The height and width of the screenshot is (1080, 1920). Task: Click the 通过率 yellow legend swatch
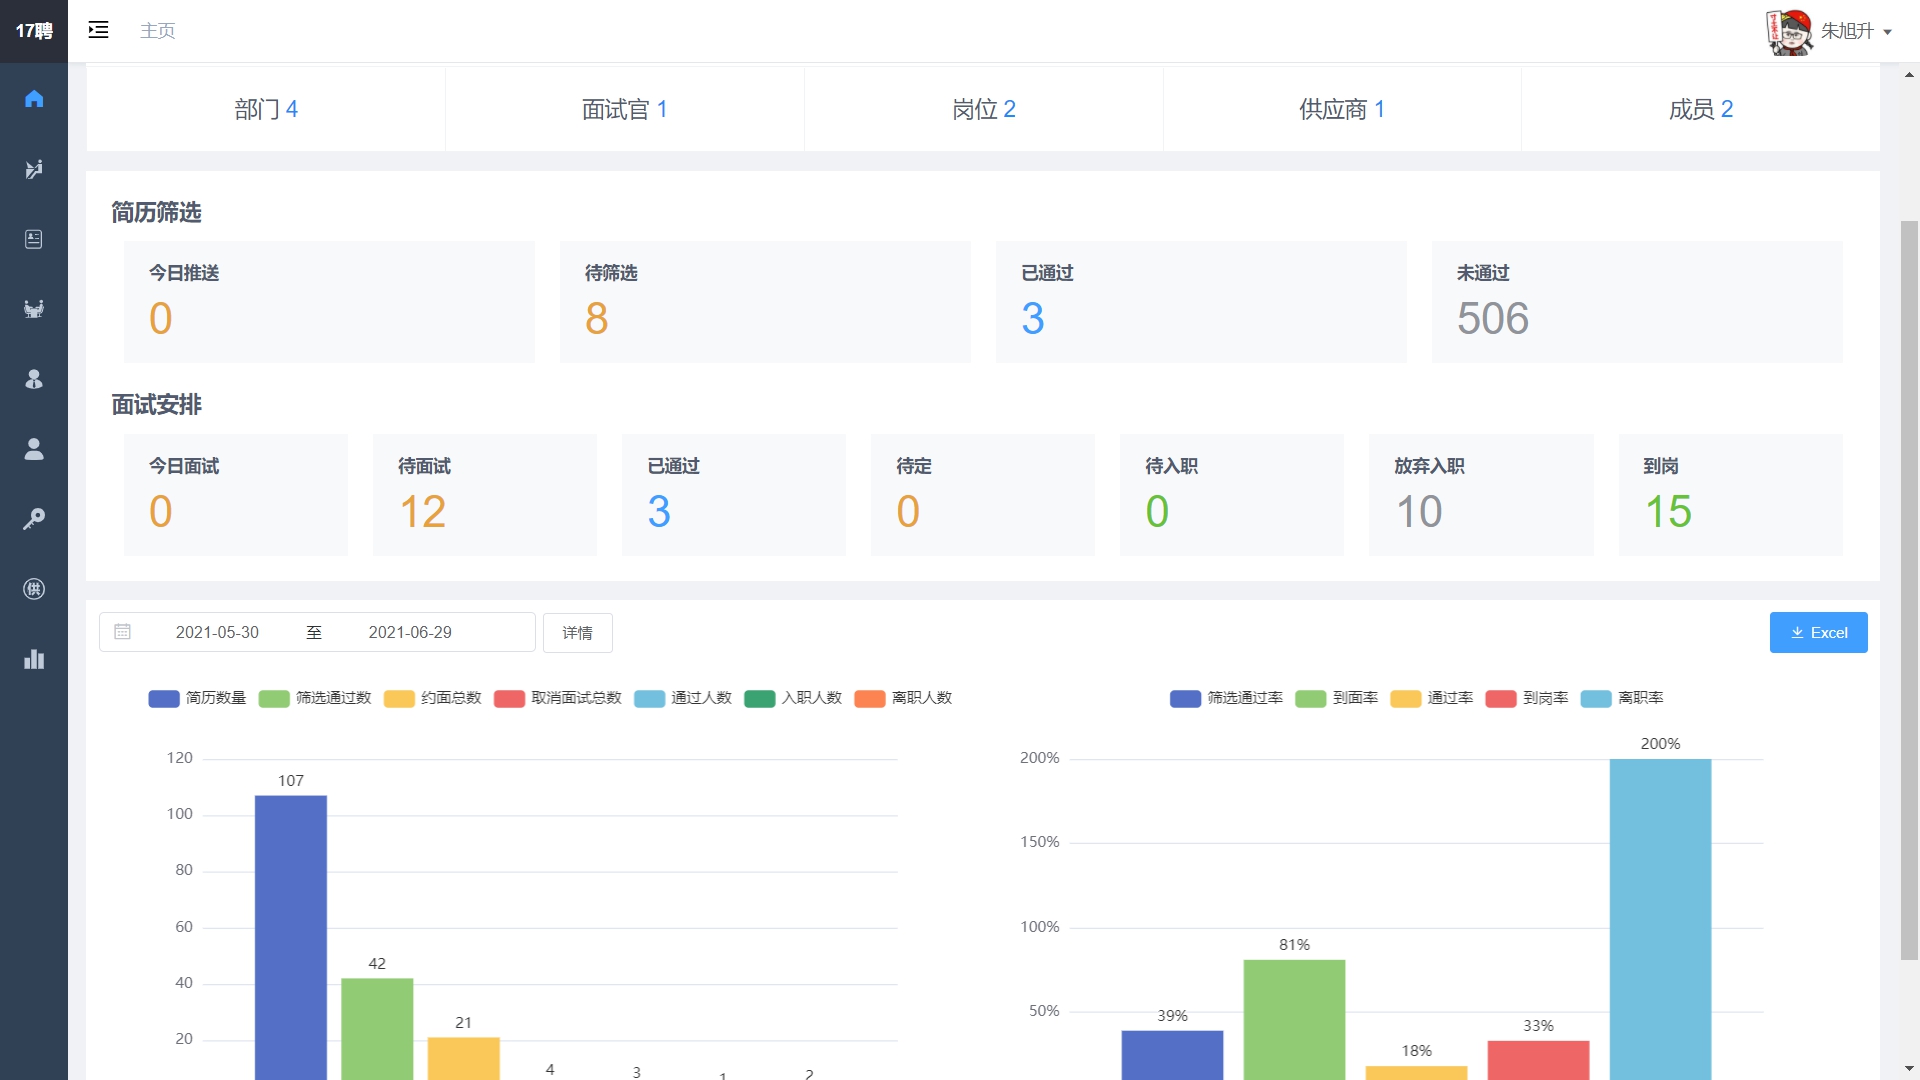tap(1405, 698)
